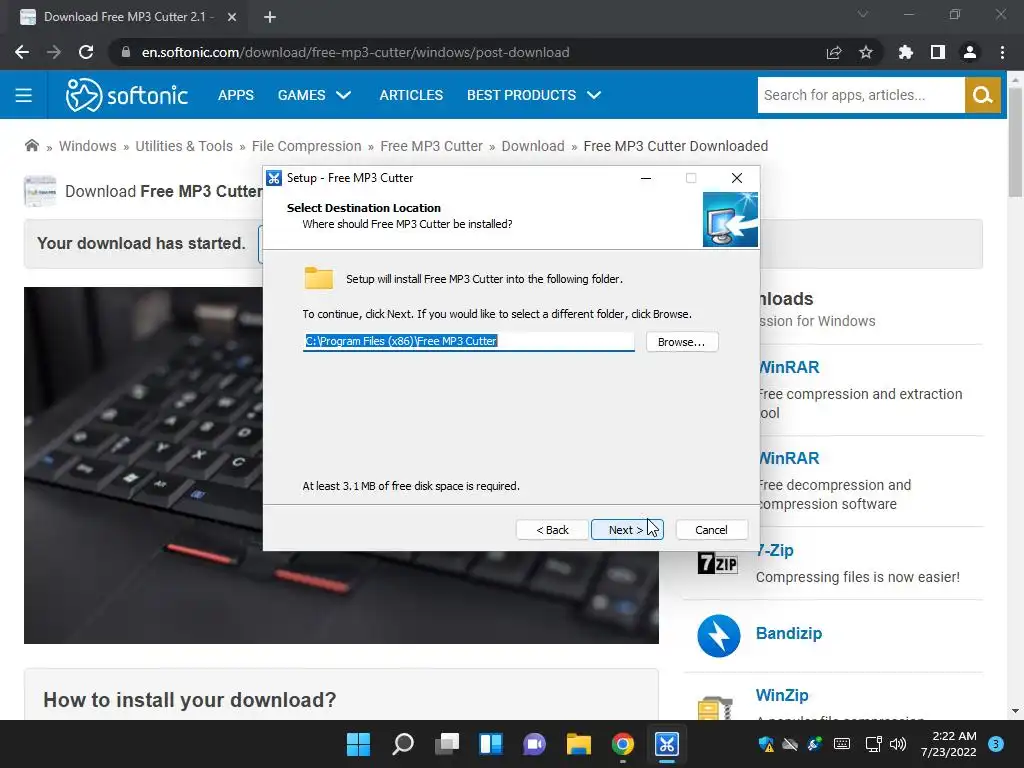Viewport: 1024px width, 768px height.
Task: Open taskbar Search
Action: [402, 744]
